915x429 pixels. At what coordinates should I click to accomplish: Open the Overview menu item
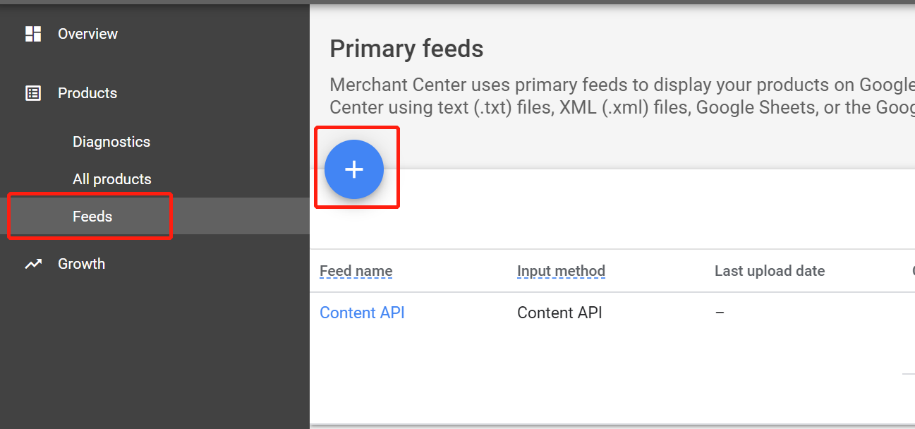[88, 34]
